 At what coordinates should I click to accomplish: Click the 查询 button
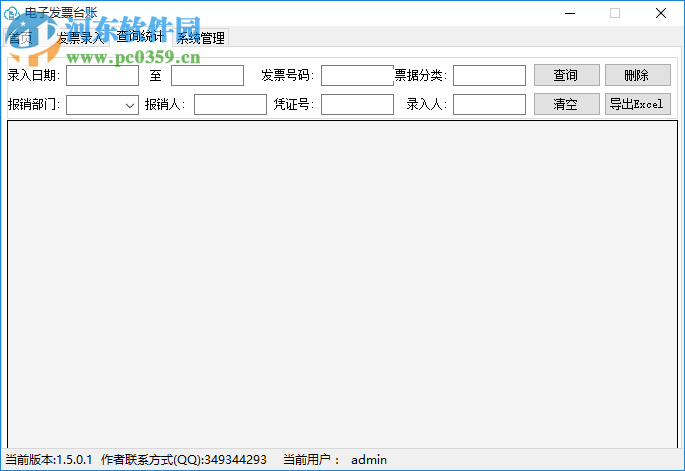tap(567, 75)
